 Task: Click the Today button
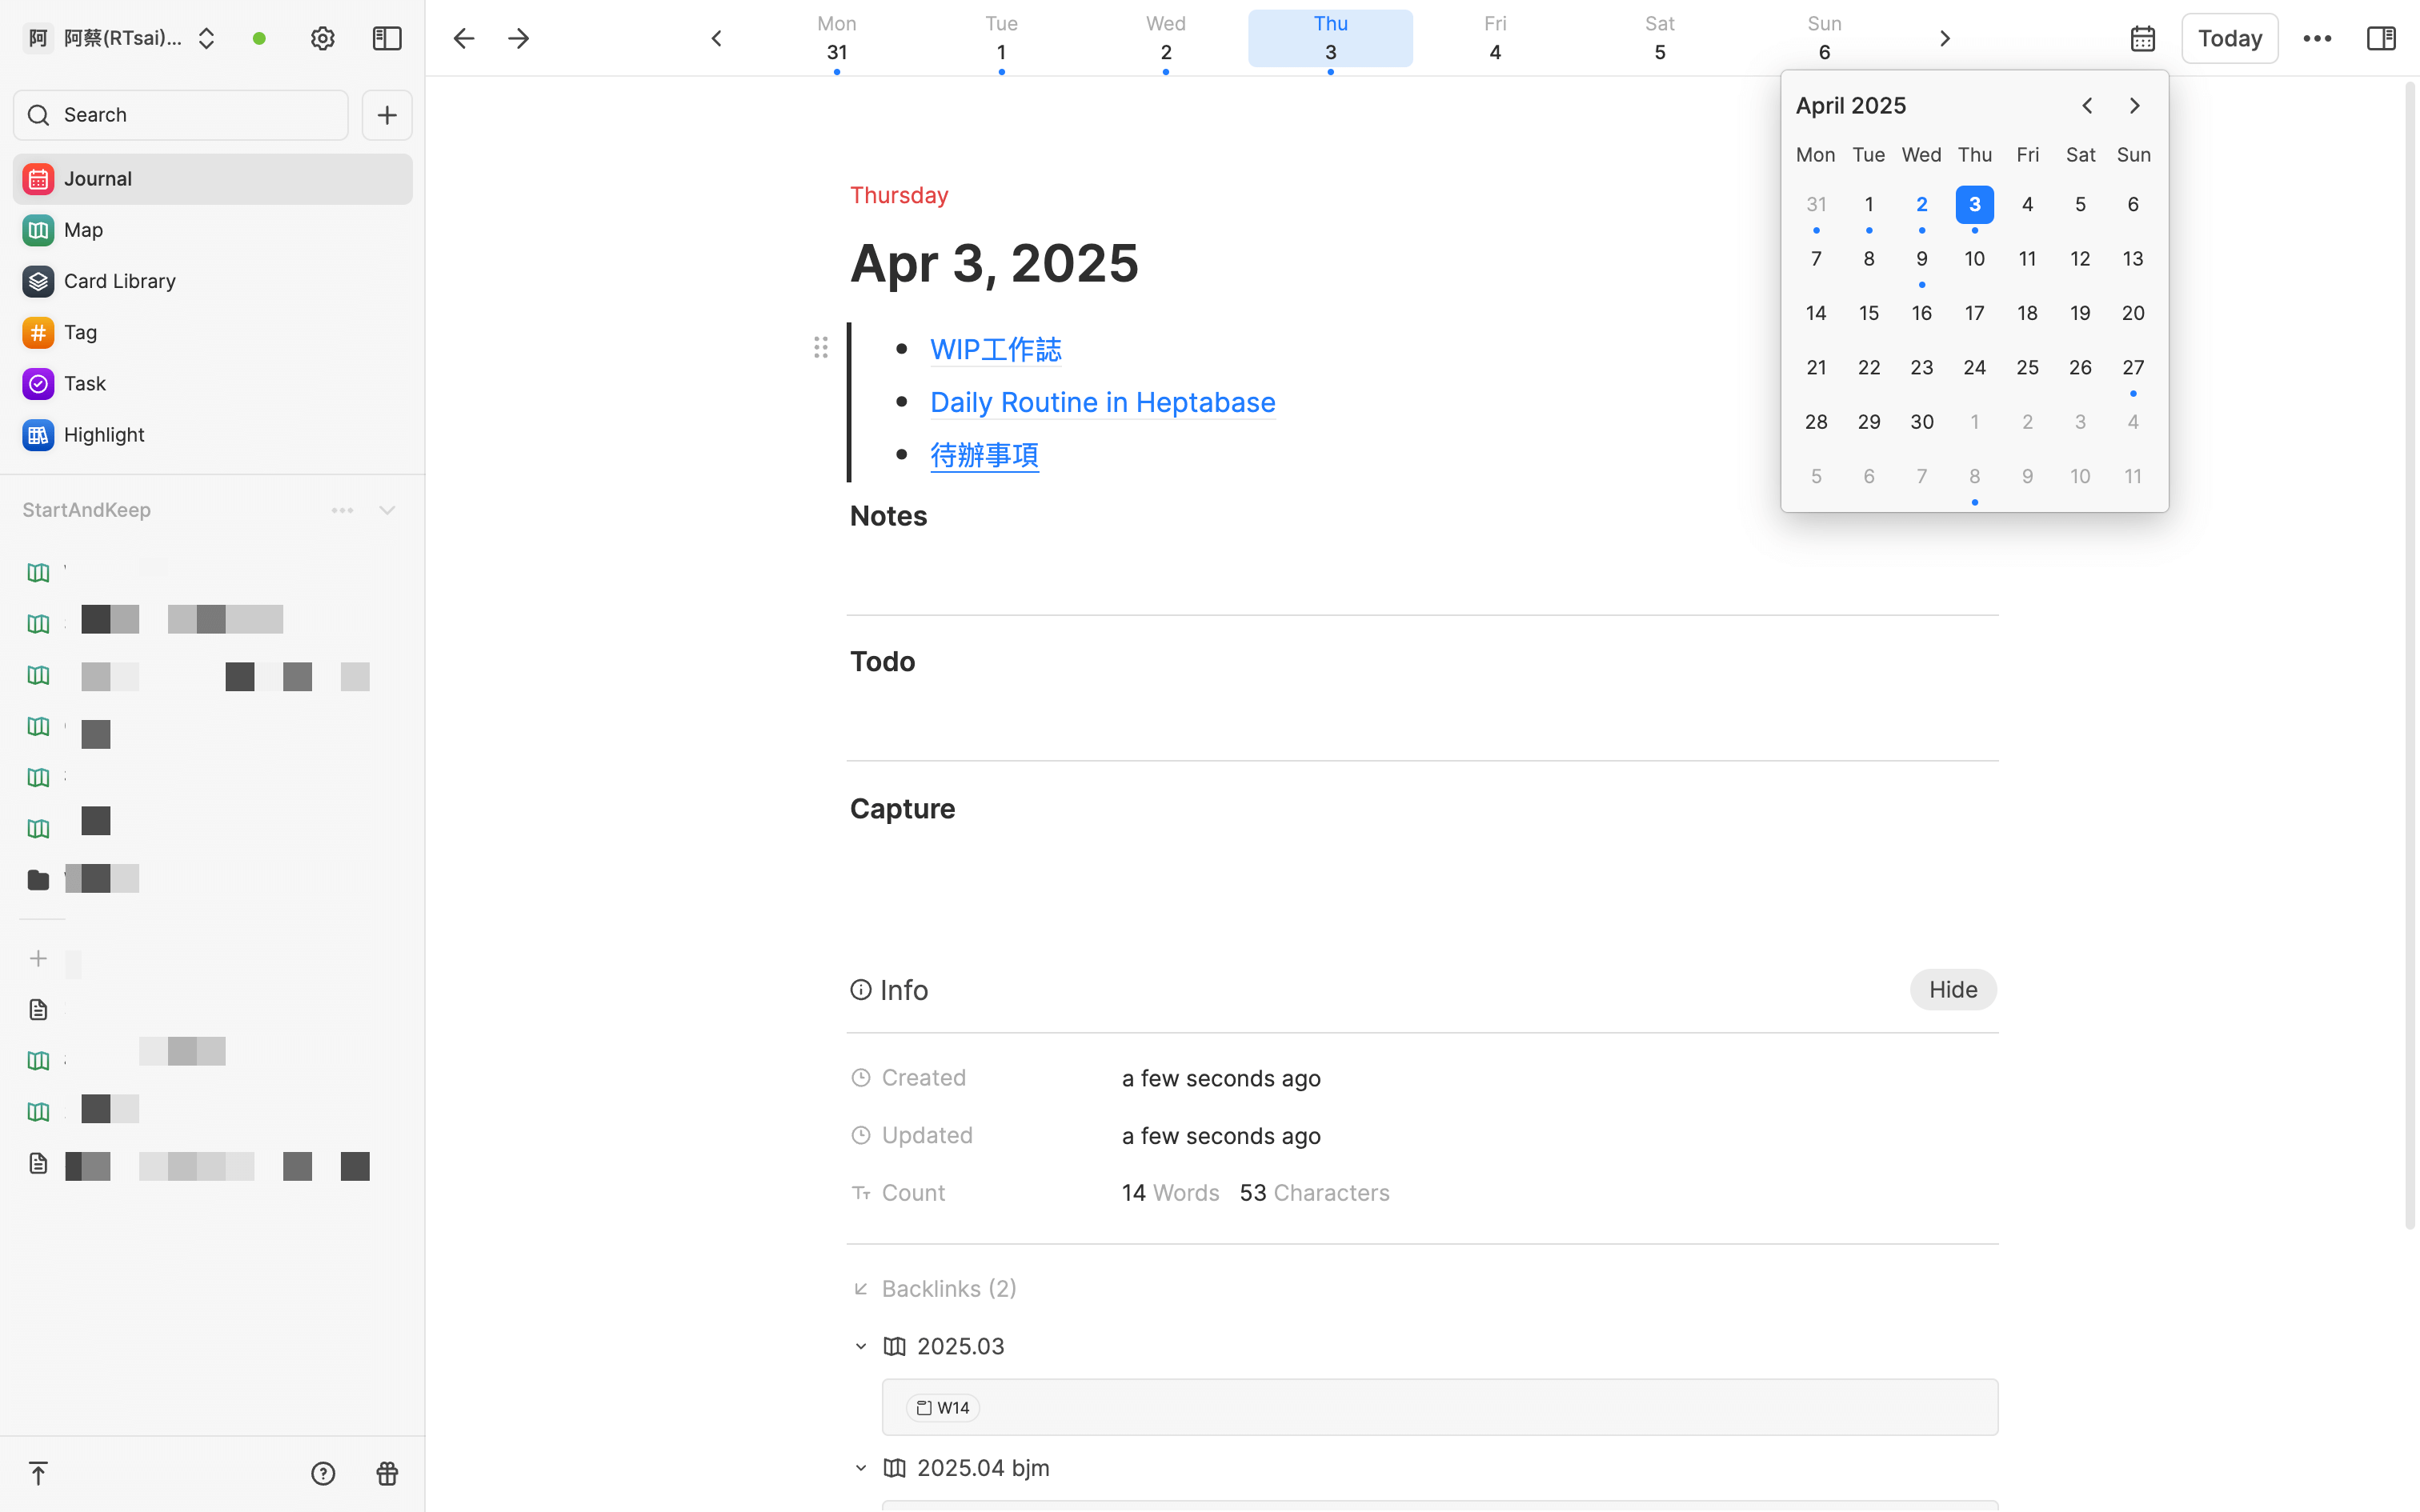pos(2229,37)
